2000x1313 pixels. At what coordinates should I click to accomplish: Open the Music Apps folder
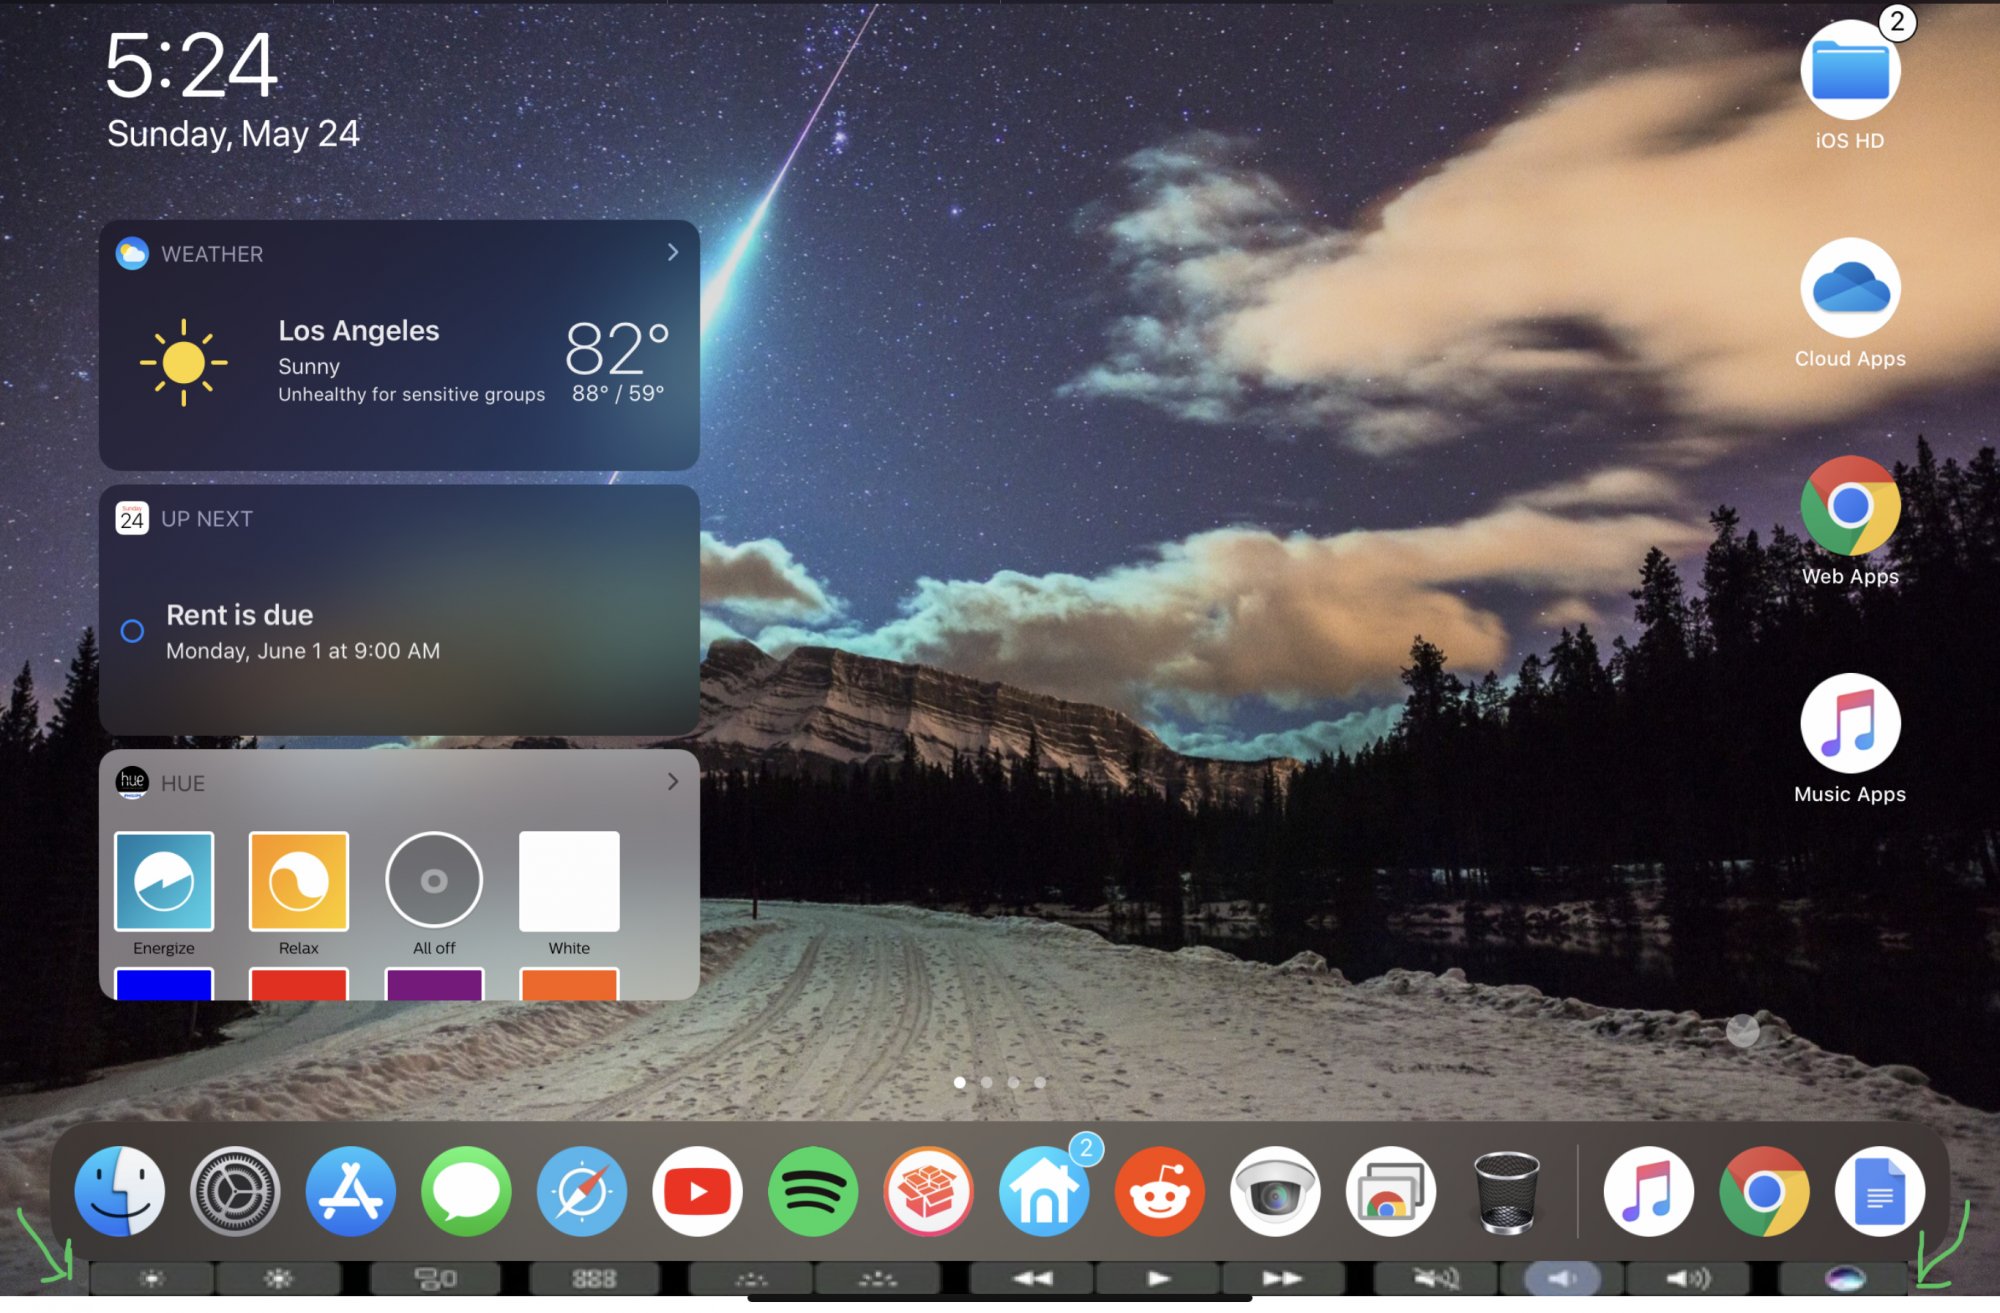(x=1850, y=723)
